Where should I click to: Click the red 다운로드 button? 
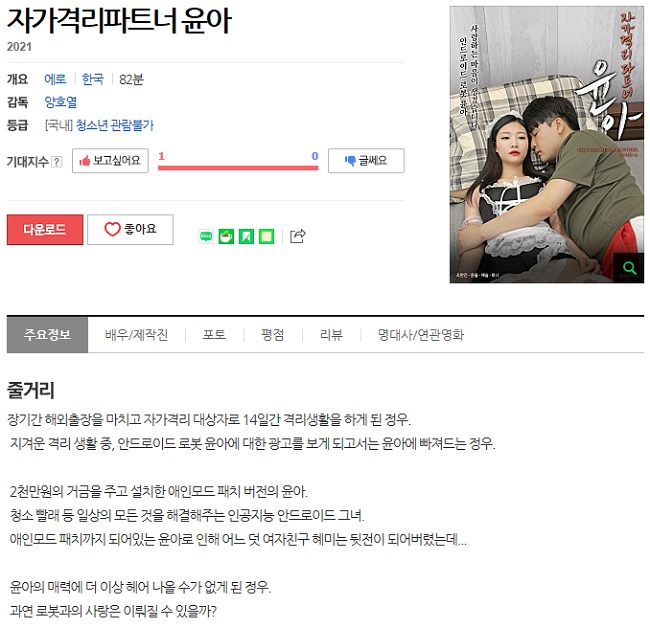click(45, 229)
